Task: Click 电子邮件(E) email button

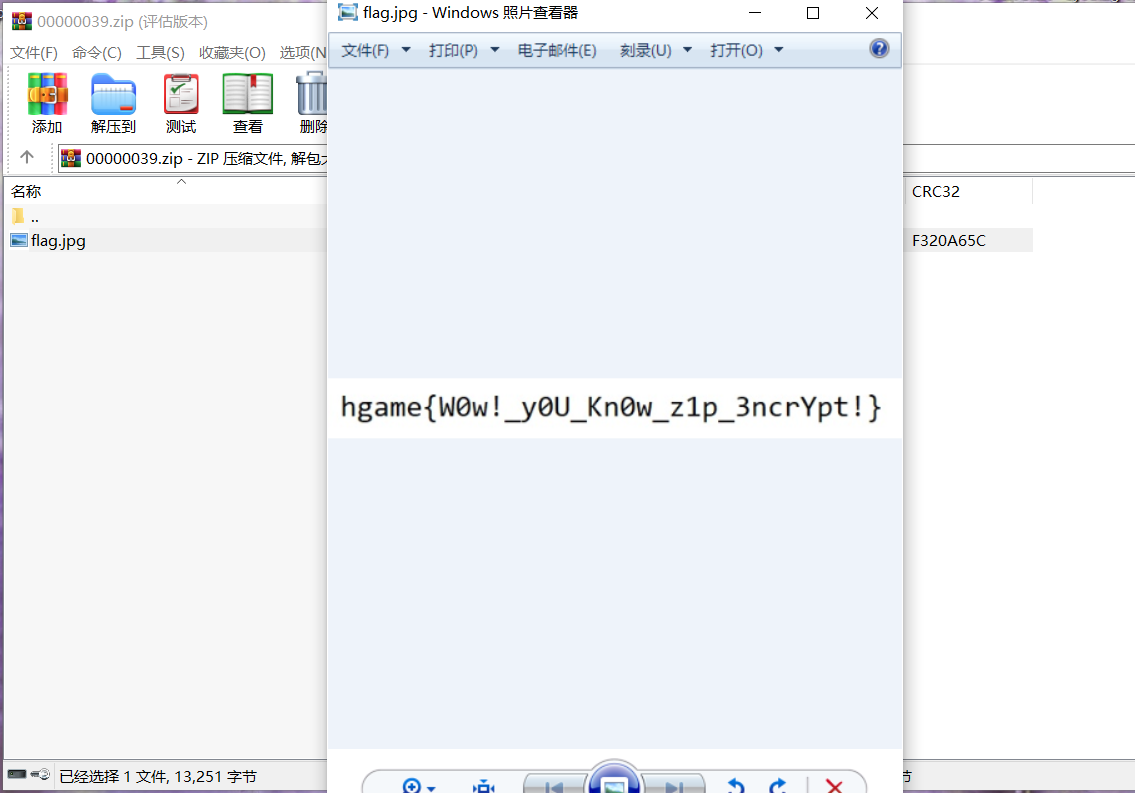Action: [x=557, y=50]
